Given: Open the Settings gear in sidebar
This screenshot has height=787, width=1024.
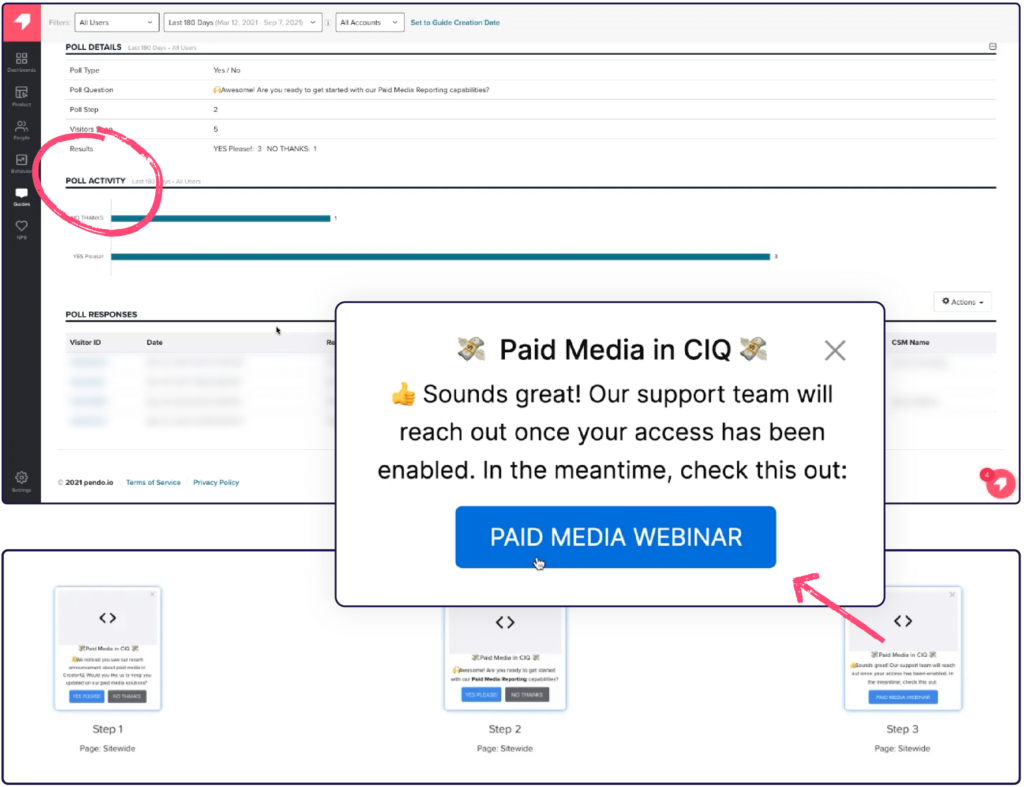Looking at the screenshot, I should click(22, 481).
